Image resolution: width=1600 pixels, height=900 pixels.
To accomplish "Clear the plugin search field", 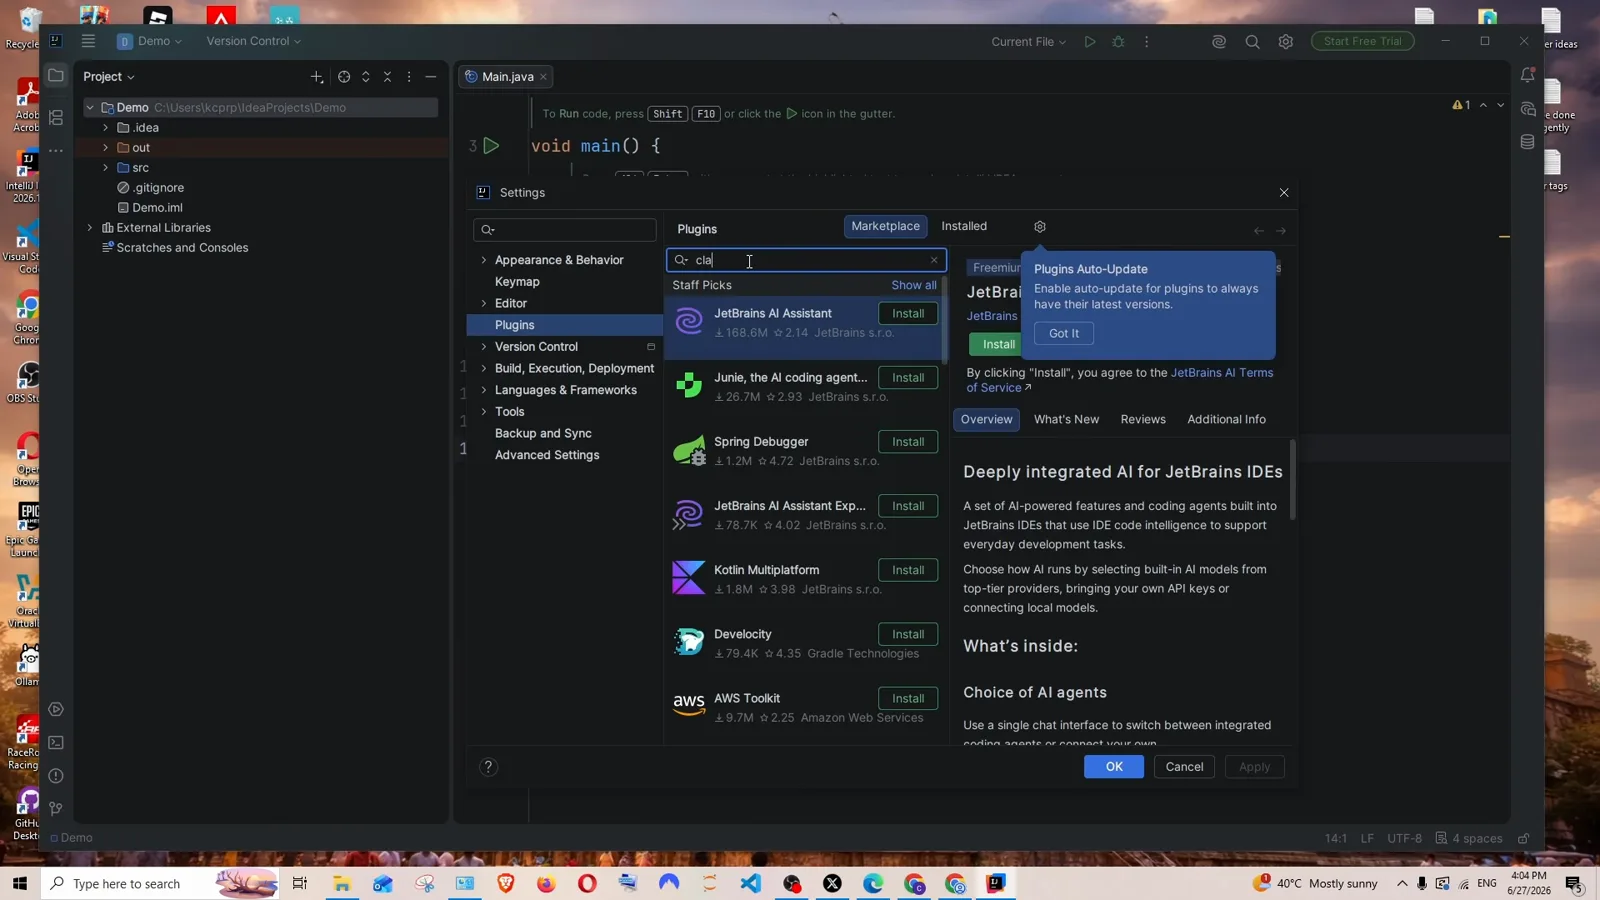I will click(934, 260).
